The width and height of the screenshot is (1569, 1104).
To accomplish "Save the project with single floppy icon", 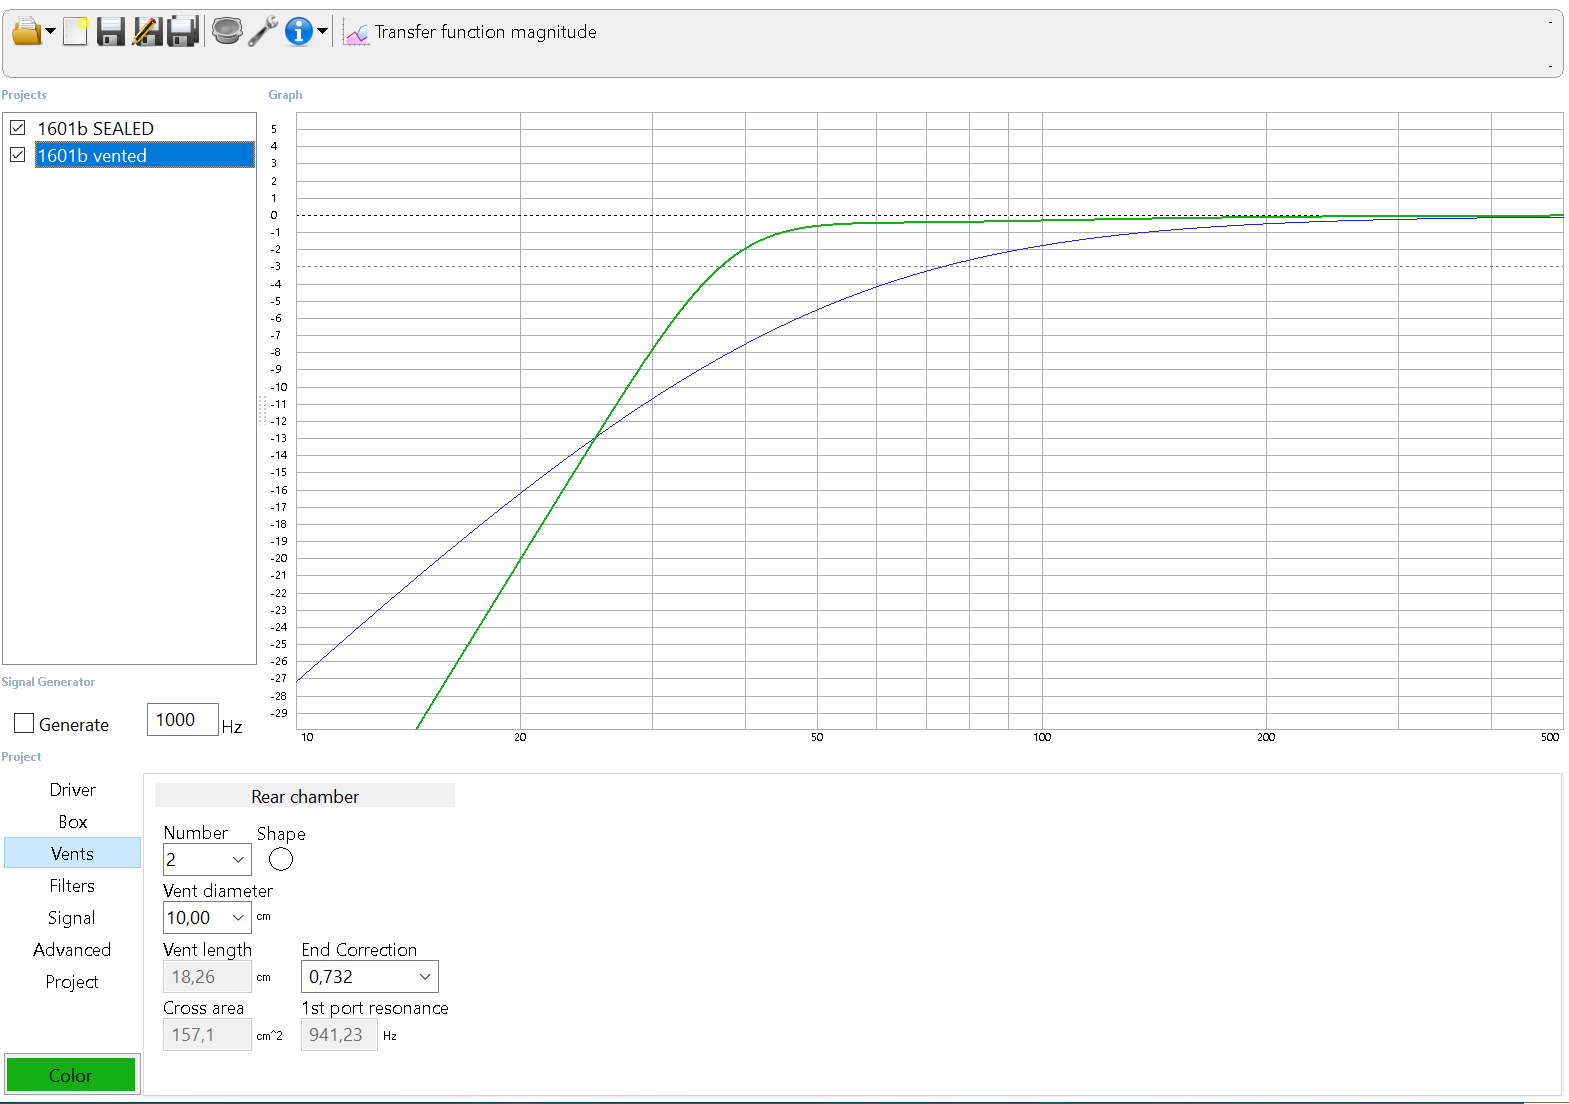I will tap(111, 32).
